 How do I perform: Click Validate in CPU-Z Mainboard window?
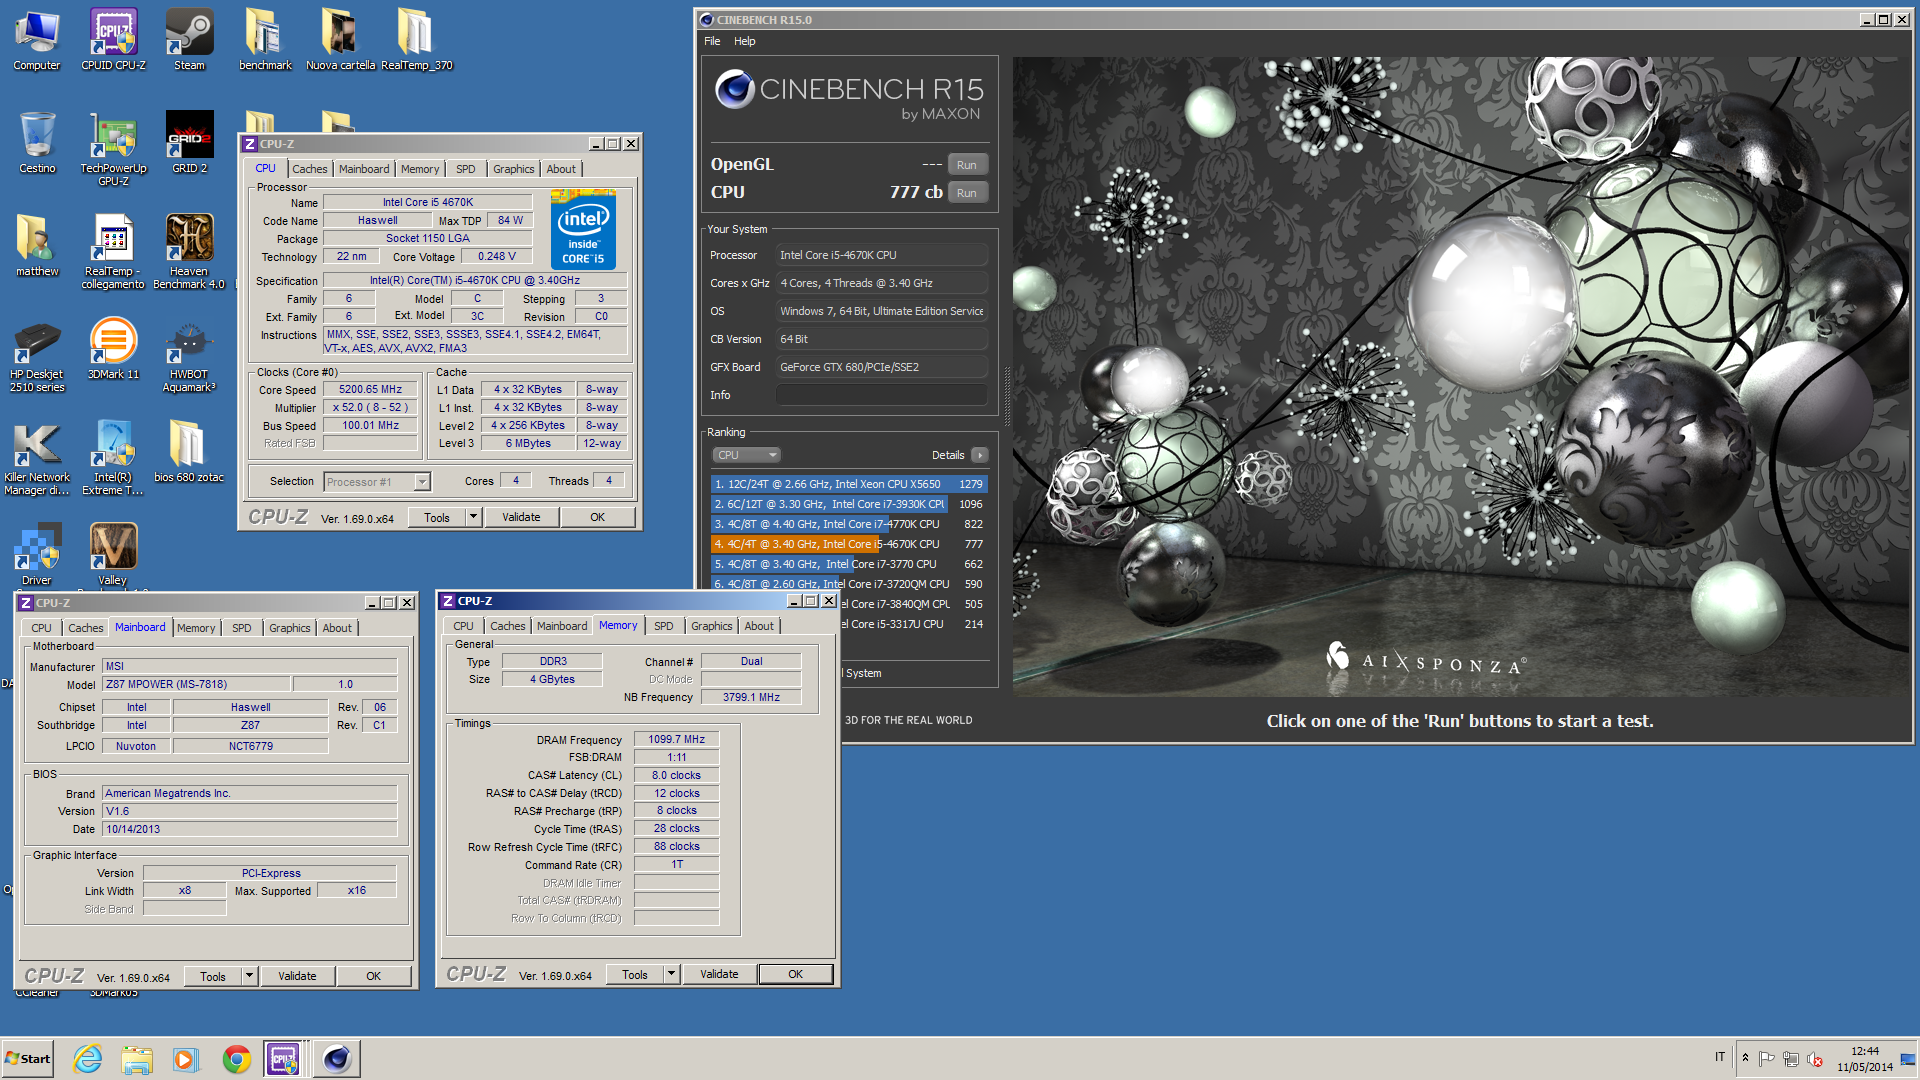(x=297, y=976)
